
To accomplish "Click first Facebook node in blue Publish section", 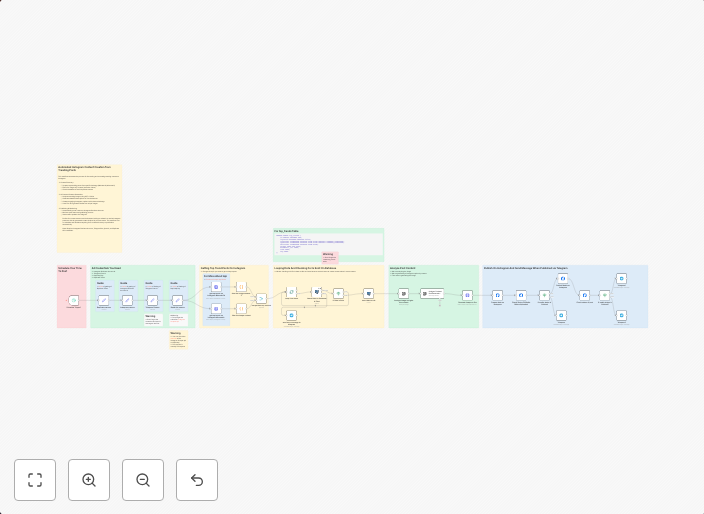I will click(497, 295).
